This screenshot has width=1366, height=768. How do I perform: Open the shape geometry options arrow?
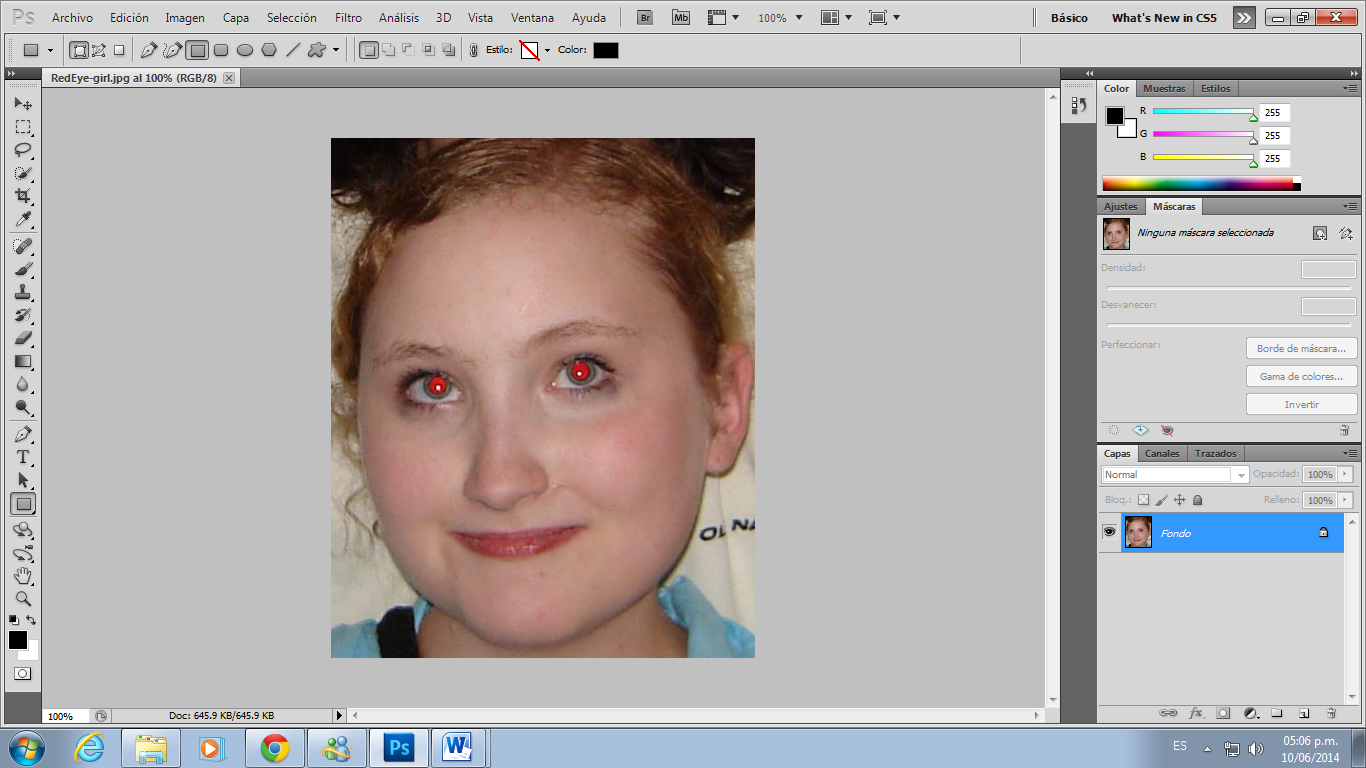[336, 50]
